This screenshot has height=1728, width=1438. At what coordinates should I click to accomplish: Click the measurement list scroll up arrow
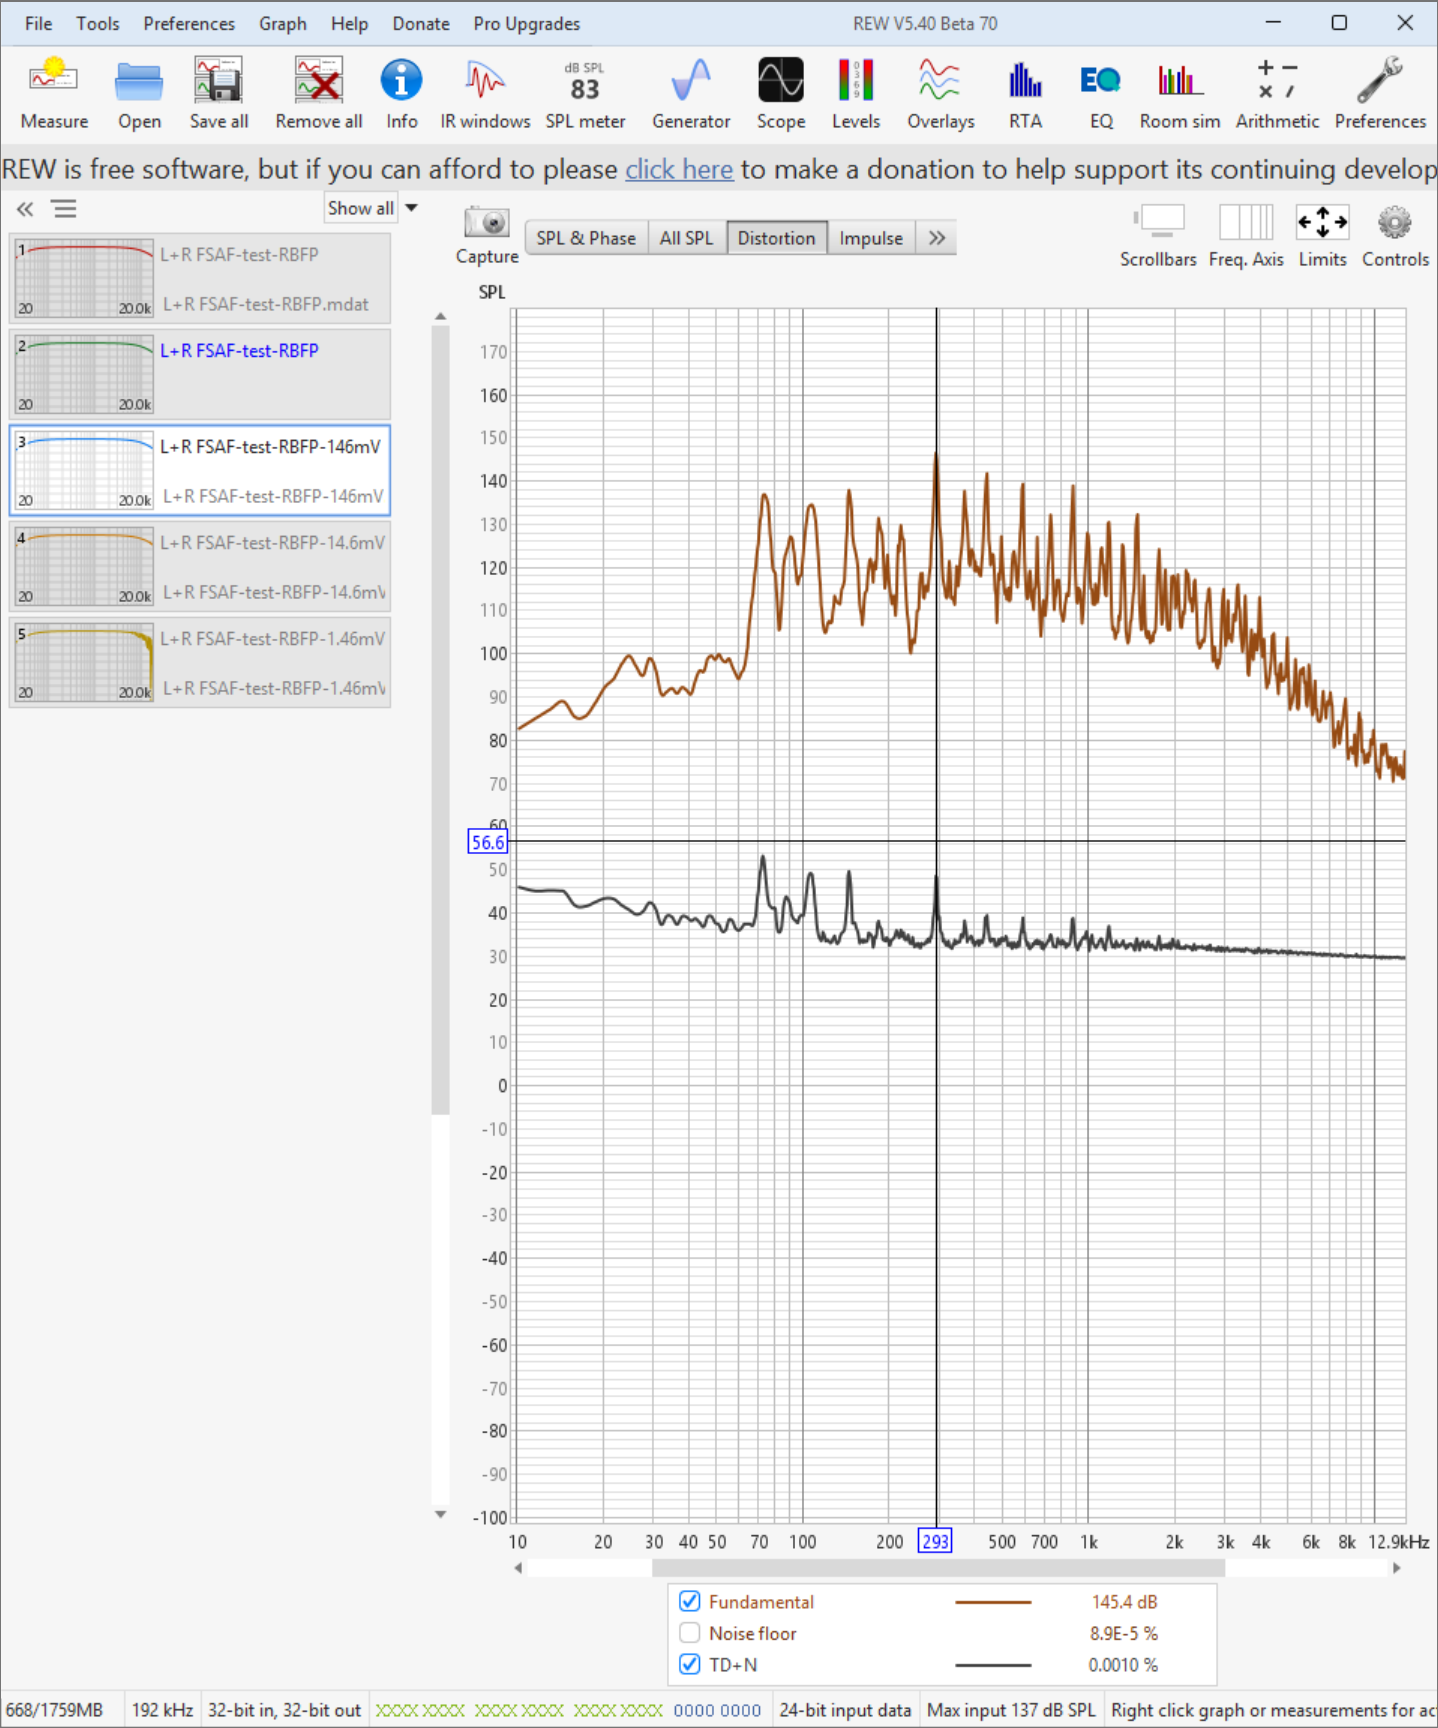pyautogui.click(x=440, y=316)
